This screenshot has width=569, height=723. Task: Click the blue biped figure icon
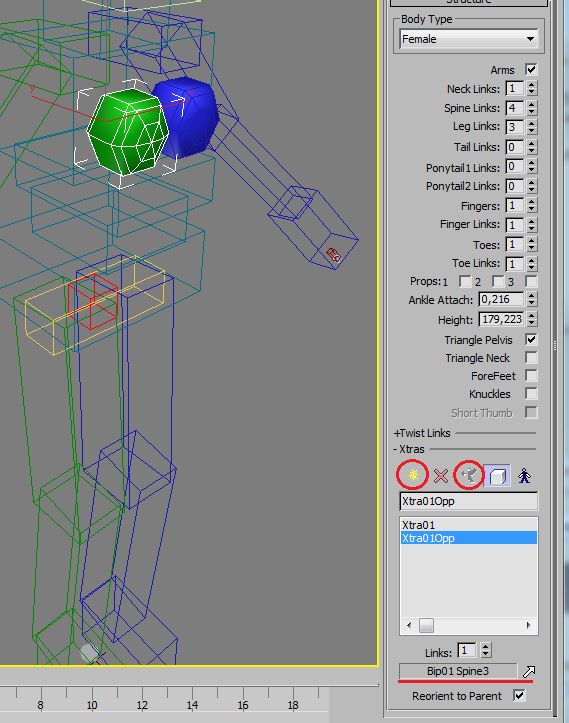524,475
